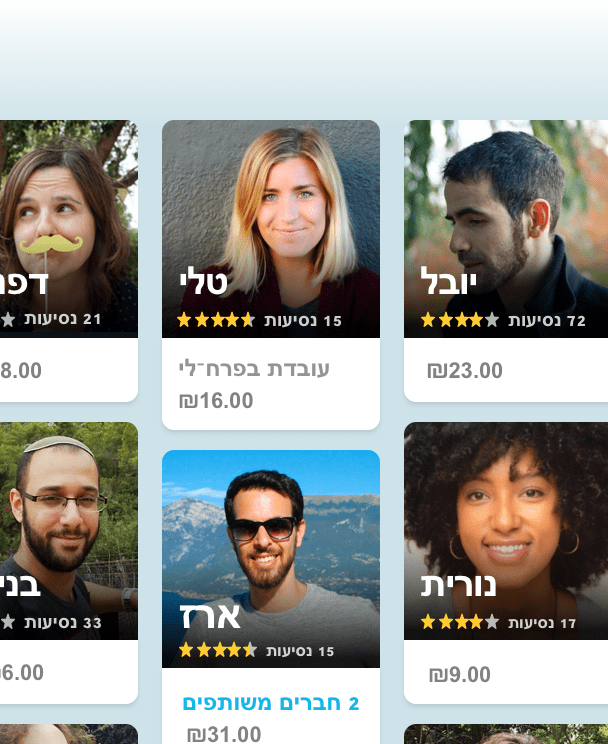608x744 pixels.
Task: Select the ₪31.00 price on ארז's card
Action: click(x=224, y=735)
